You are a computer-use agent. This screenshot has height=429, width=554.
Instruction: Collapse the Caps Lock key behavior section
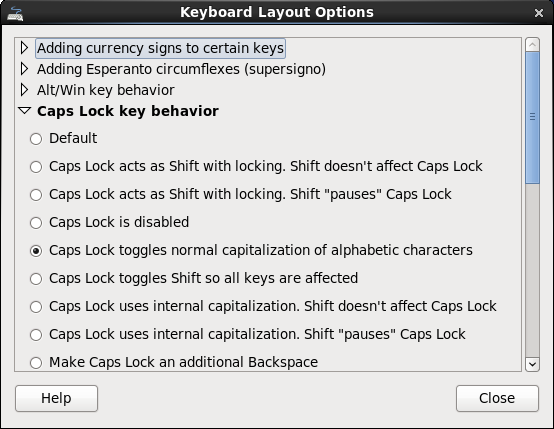[x=24, y=111]
